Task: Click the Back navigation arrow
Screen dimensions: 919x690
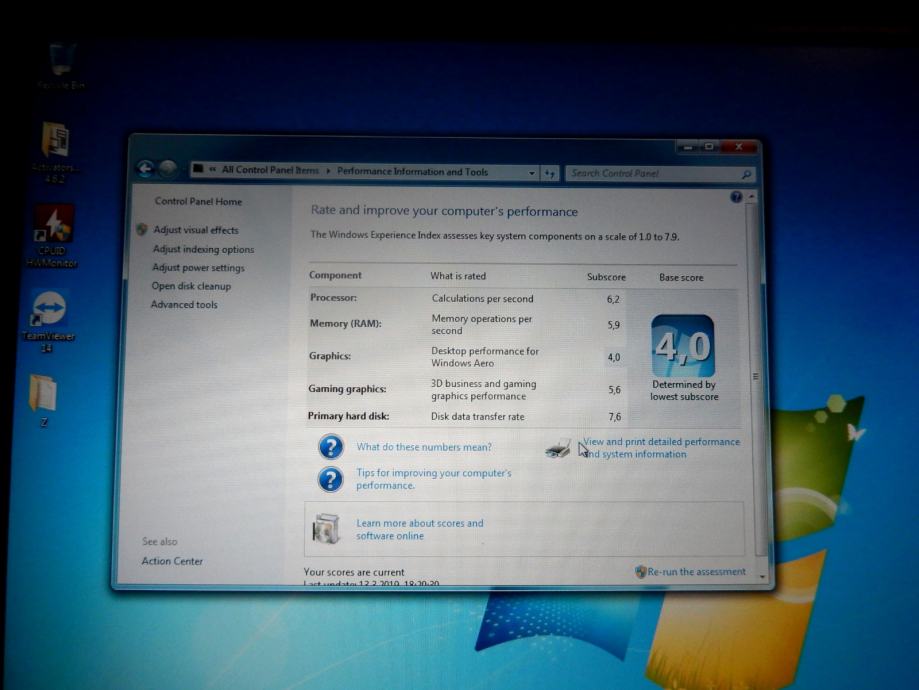Action: pos(145,169)
